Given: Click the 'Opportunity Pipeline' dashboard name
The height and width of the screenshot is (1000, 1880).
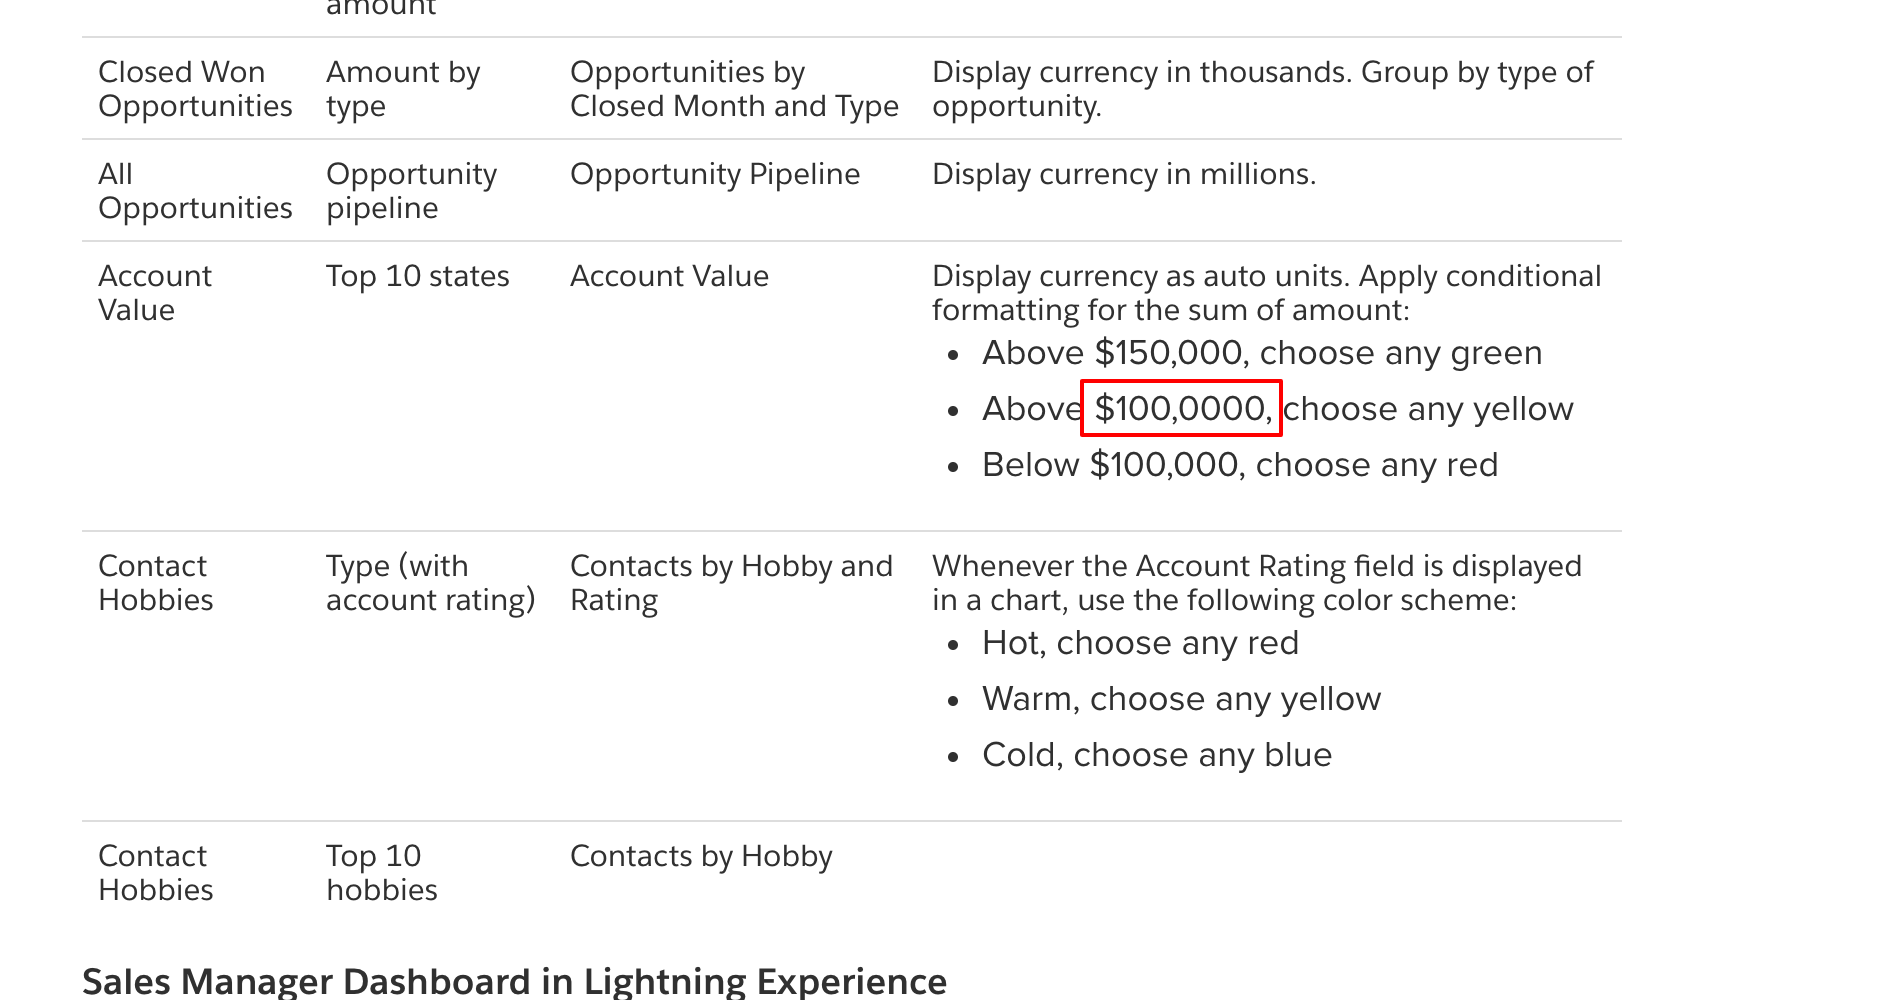Looking at the screenshot, I should 714,174.
